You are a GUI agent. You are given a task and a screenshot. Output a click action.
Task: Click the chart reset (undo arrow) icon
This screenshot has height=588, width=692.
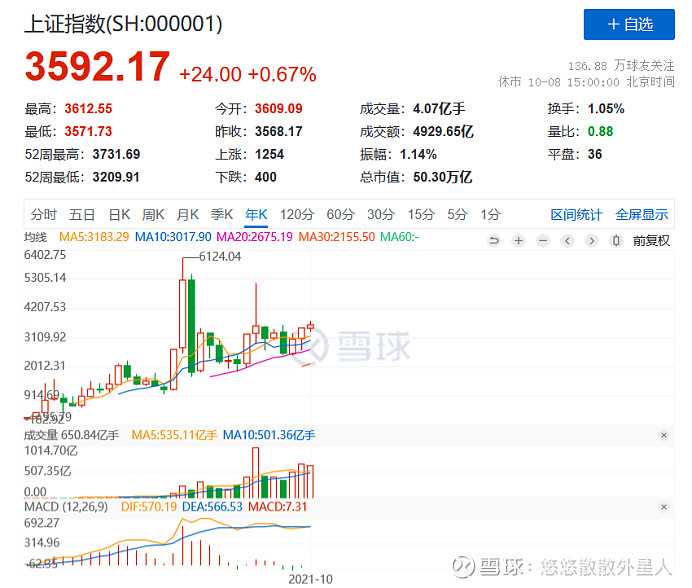coord(494,241)
